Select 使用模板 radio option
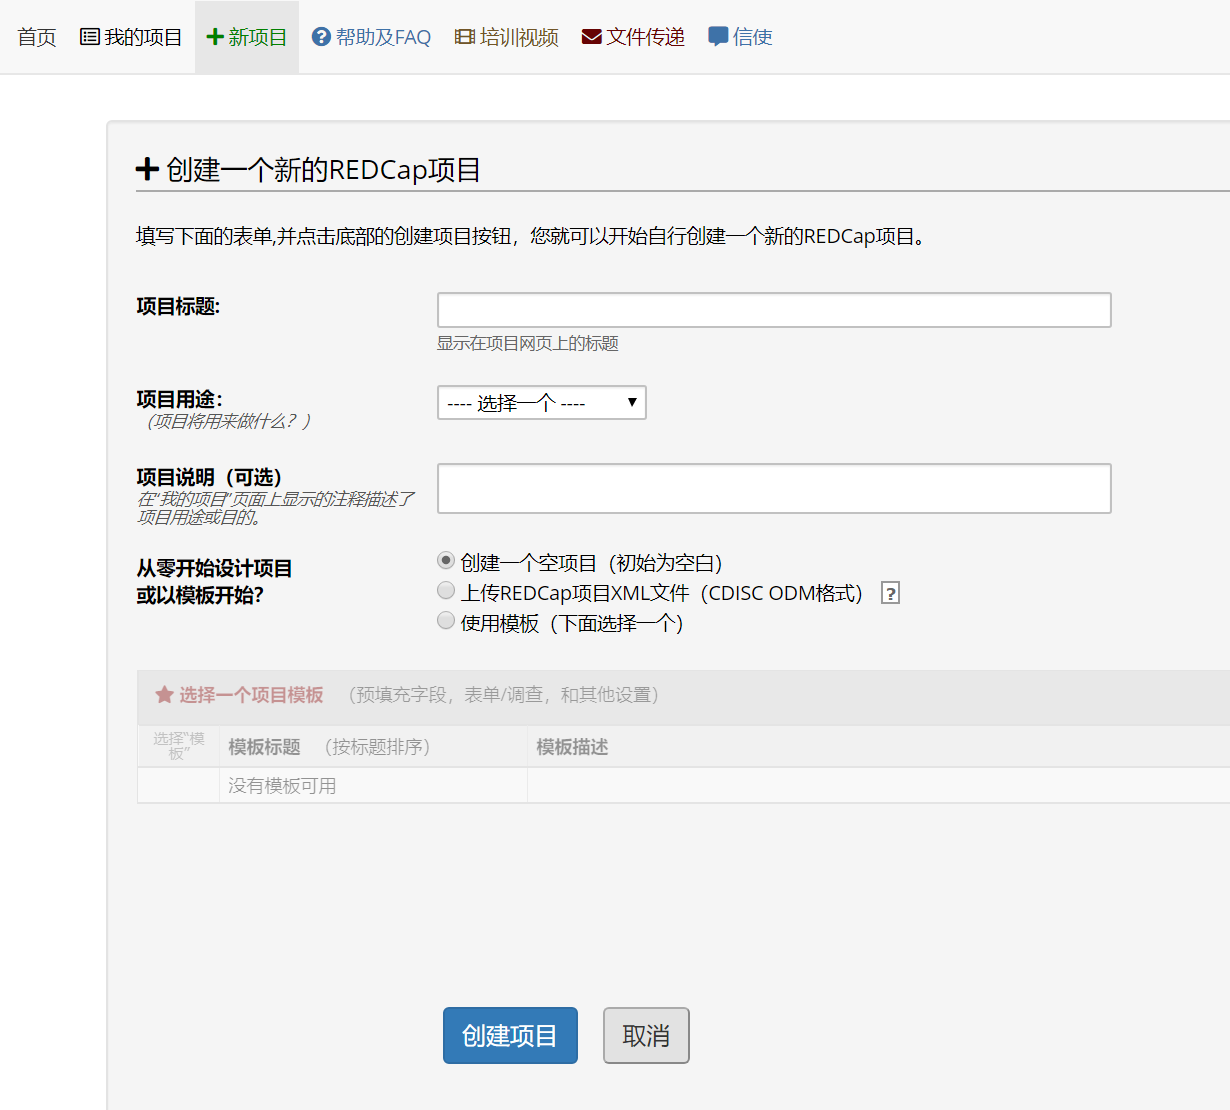 446,621
